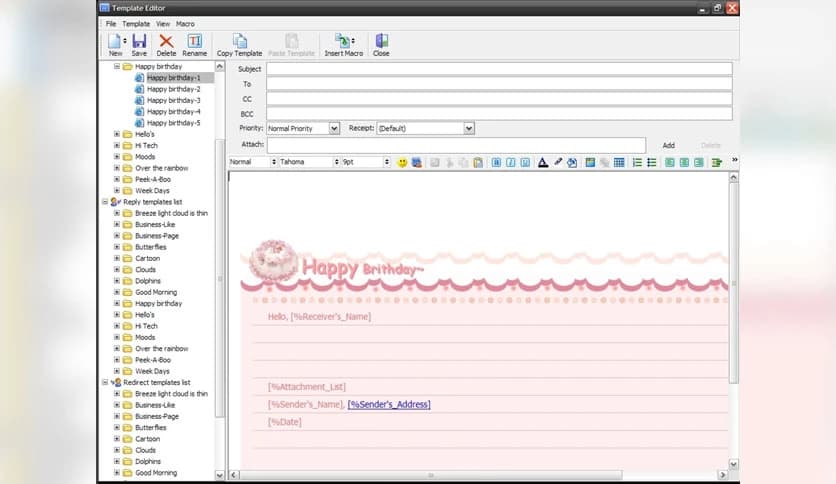Image resolution: width=836 pixels, height=484 pixels.
Task: Toggle underline formatting
Action: 525,163
